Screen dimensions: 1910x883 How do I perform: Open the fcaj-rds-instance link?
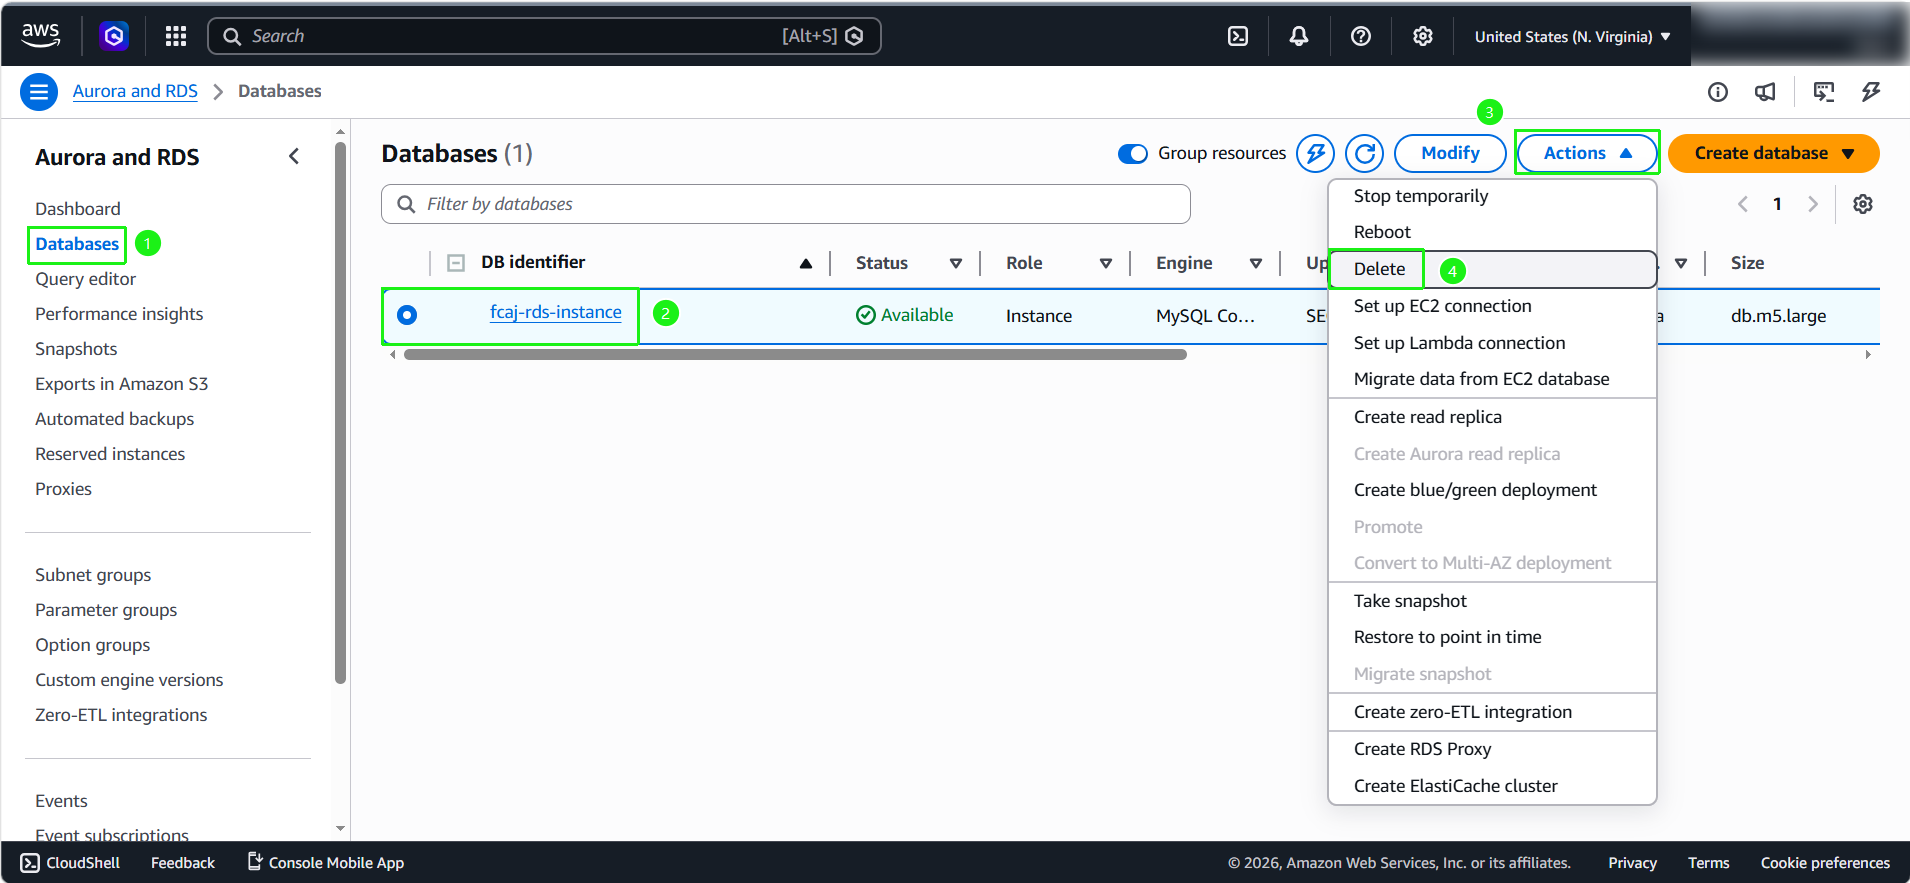point(556,312)
